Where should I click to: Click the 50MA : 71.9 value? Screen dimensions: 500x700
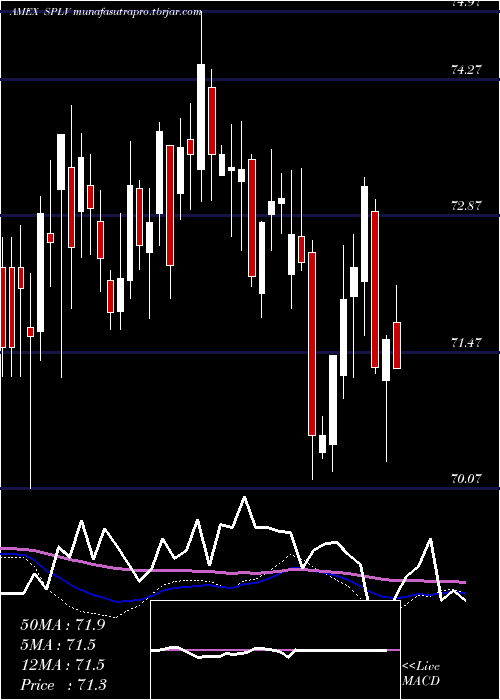coord(62,625)
